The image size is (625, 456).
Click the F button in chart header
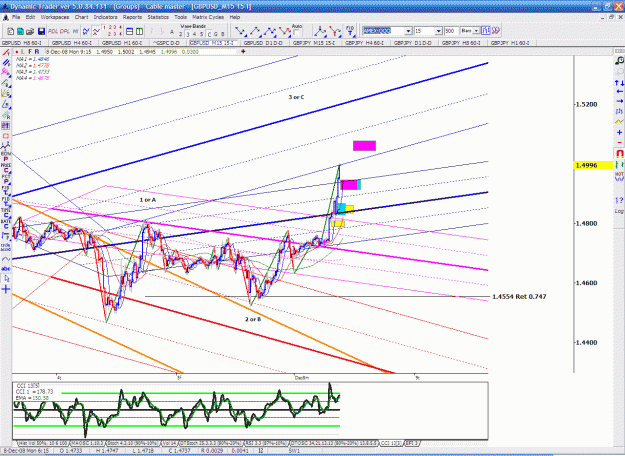[x=30, y=52]
